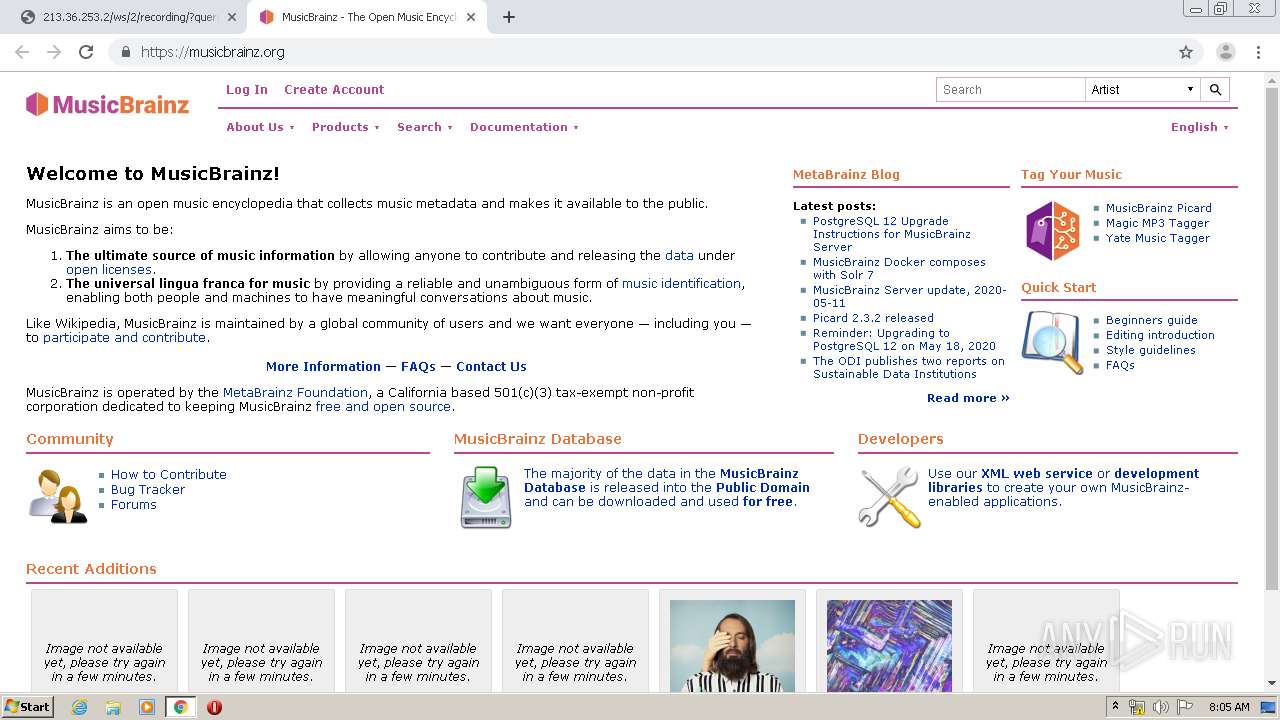Image resolution: width=1280 pixels, height=720 pixels.
Task: Open the participate and contribute link
Action: (x=124, y=337)
